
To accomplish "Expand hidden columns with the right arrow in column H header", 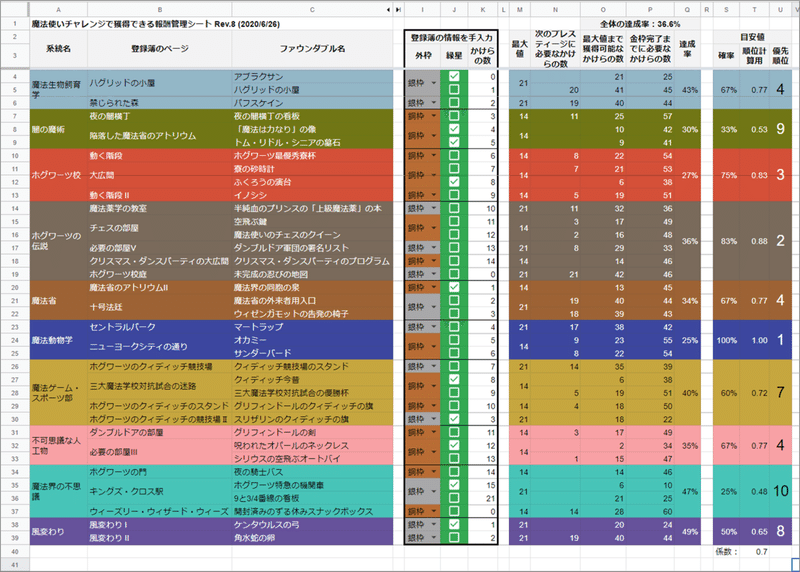I will 398,10.
